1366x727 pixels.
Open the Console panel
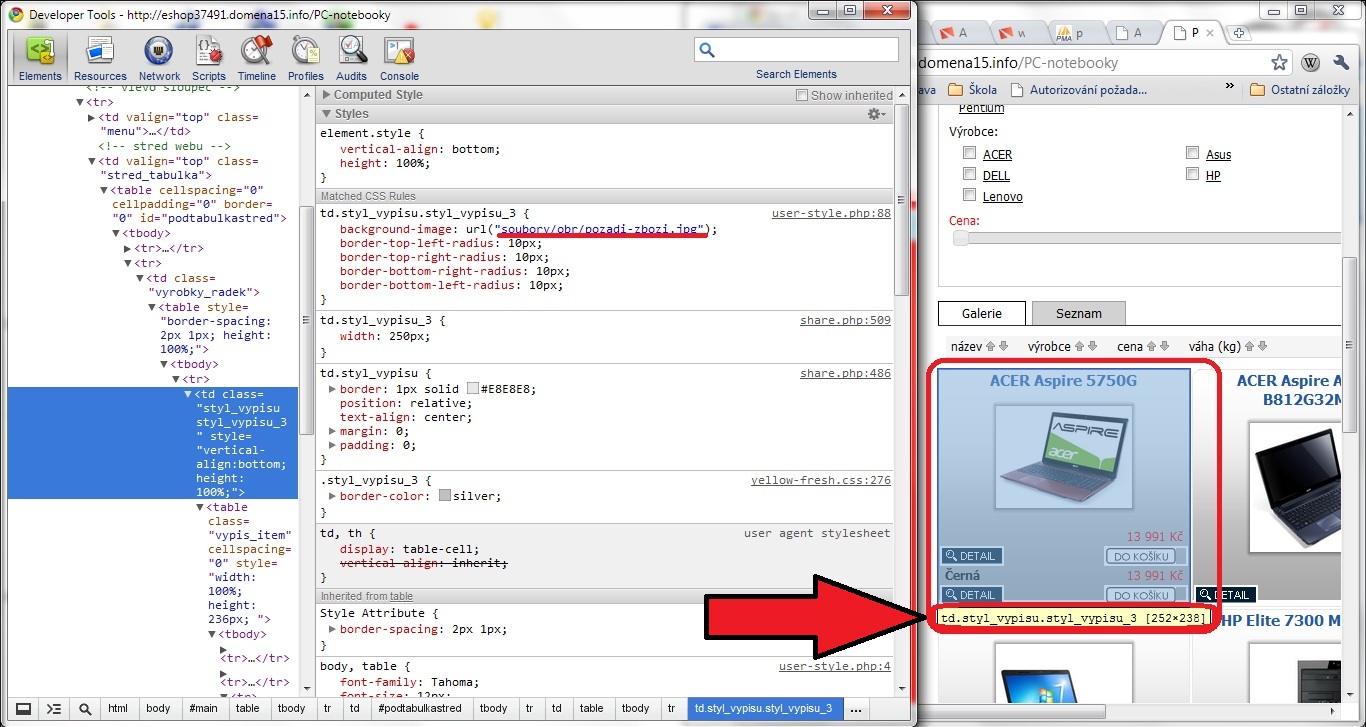[x=399, y=58]
